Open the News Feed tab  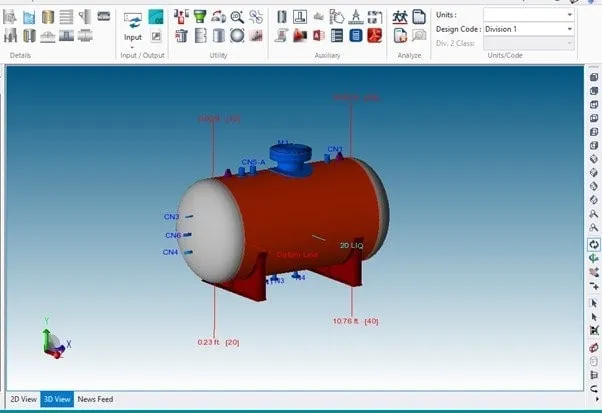tap(95, 399)
